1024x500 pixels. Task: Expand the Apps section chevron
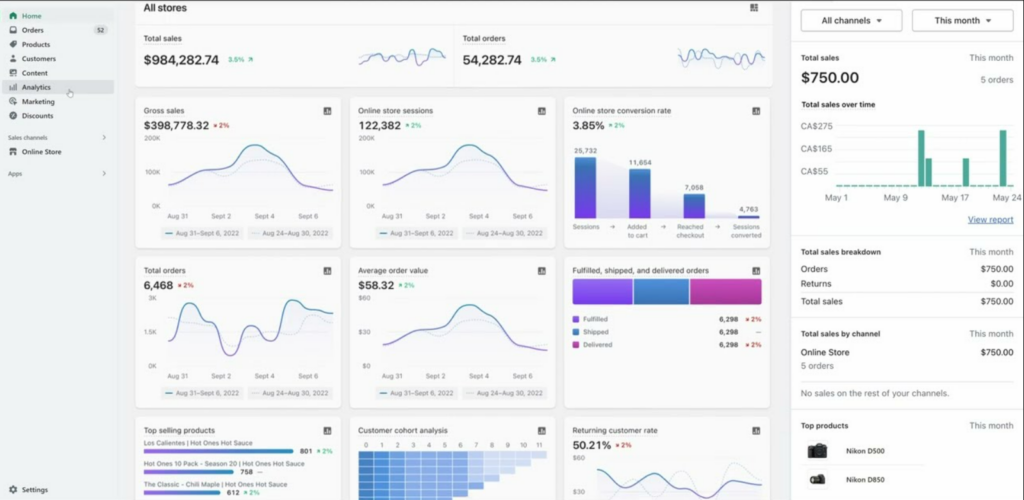click(x=104, y=174)
